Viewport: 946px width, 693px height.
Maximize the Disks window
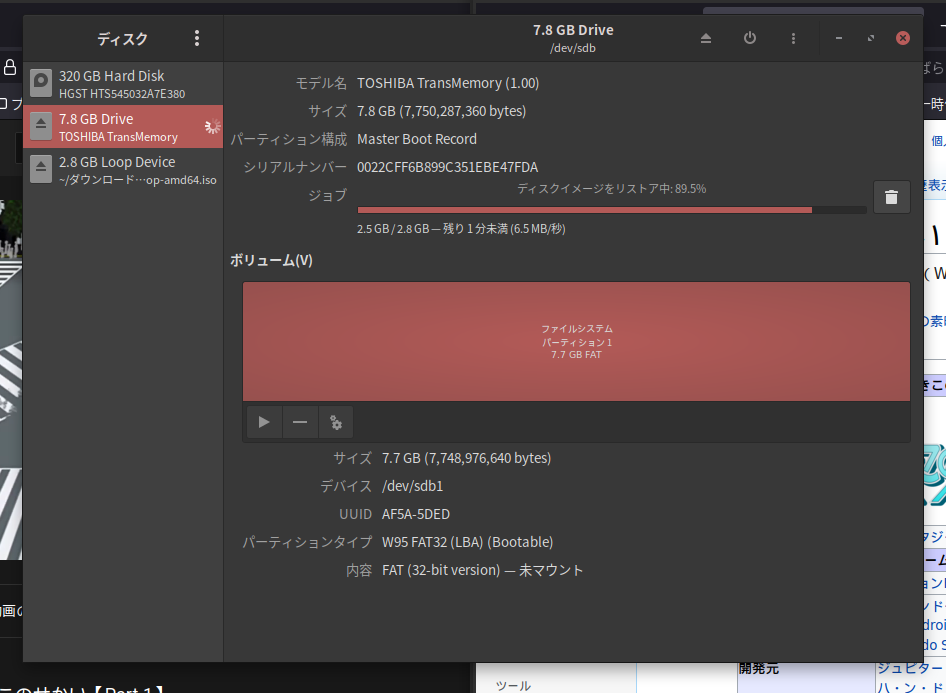871,38
